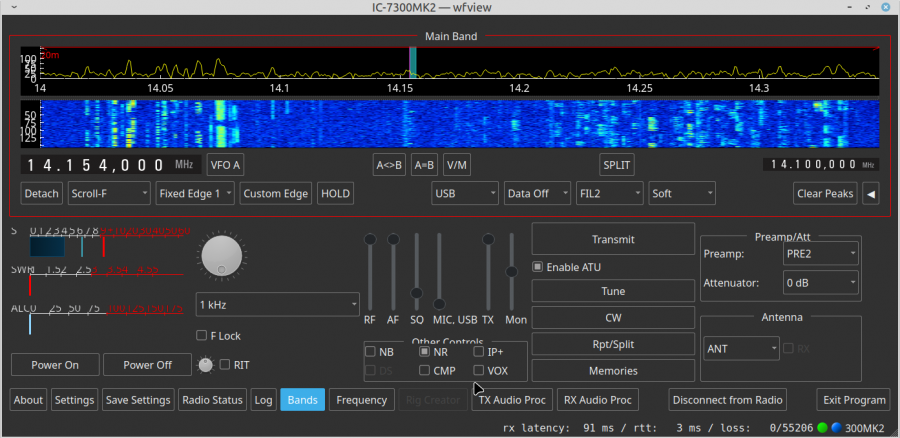Click Save Settings
The image size is (900, 438).
[138, 400]
